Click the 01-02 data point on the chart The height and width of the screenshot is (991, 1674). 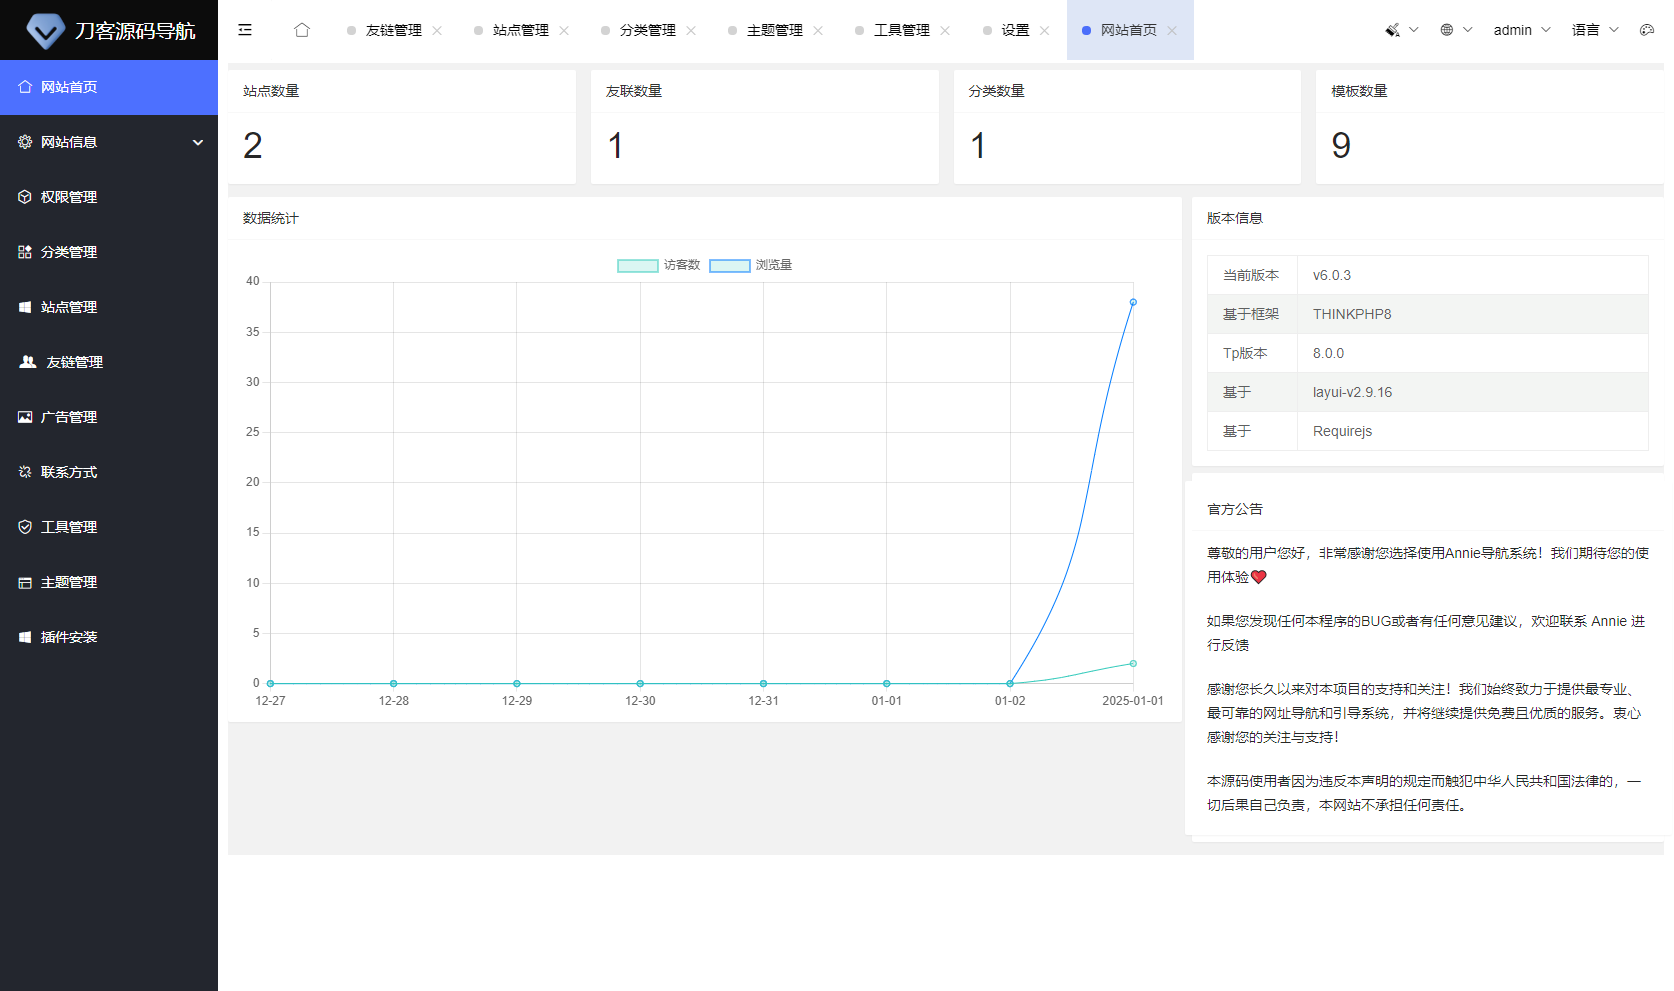coord(1009,682)
